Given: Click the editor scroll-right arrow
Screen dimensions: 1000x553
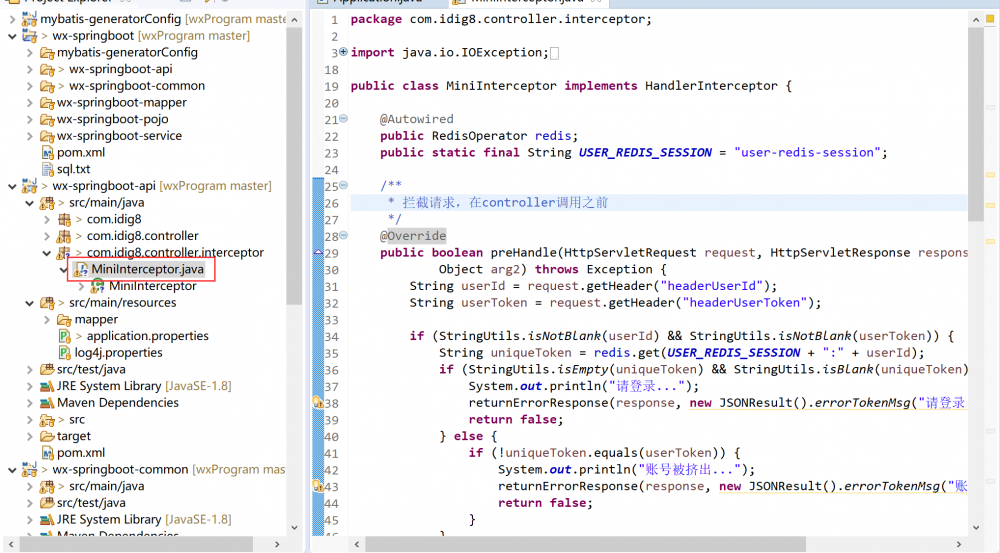Looking at the screenshot, I should click(959, 544).
